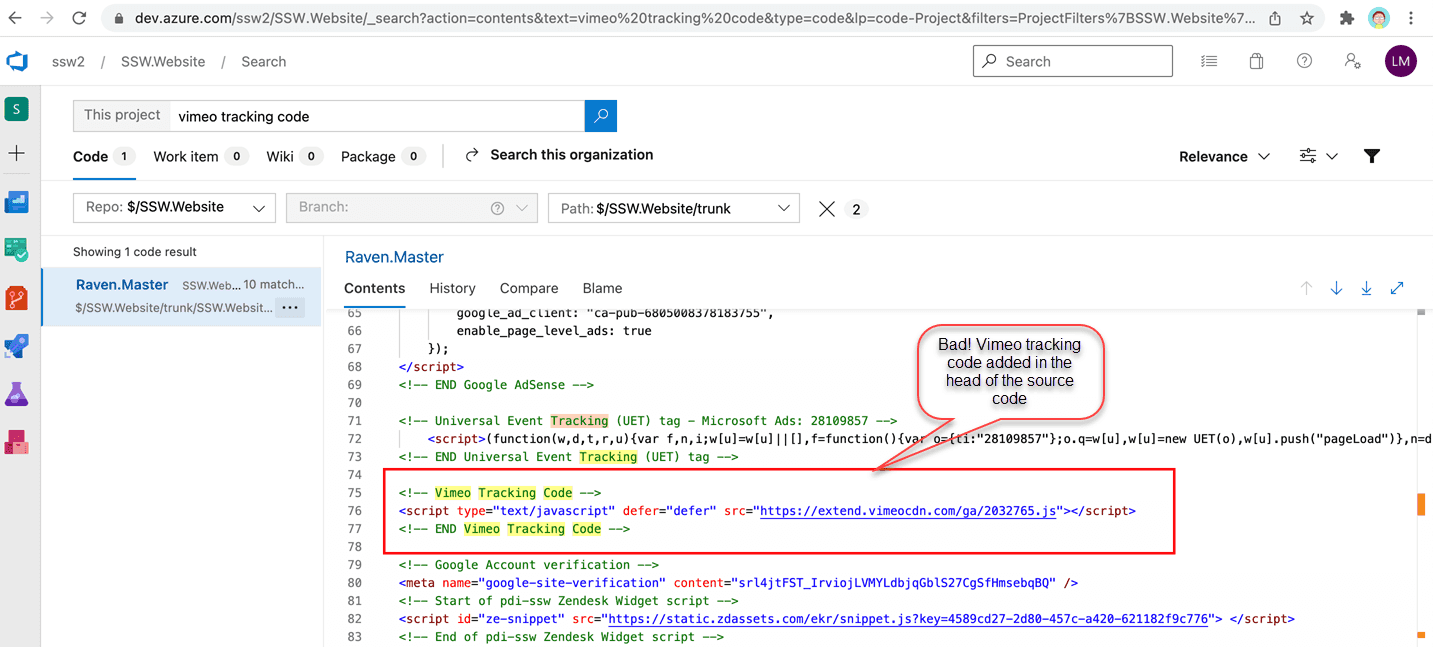
Task: Open Pipelines icon in the sidebar
Action: coord(17,346)
